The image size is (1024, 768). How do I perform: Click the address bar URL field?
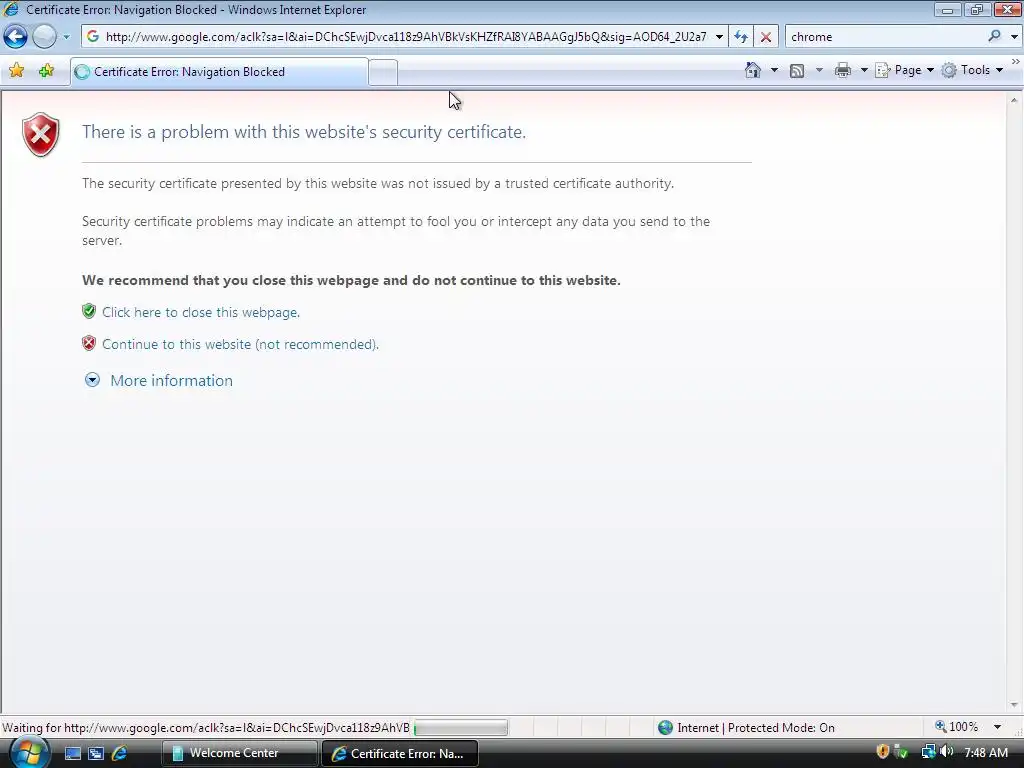pyautogui.click(x=405, y=37)
